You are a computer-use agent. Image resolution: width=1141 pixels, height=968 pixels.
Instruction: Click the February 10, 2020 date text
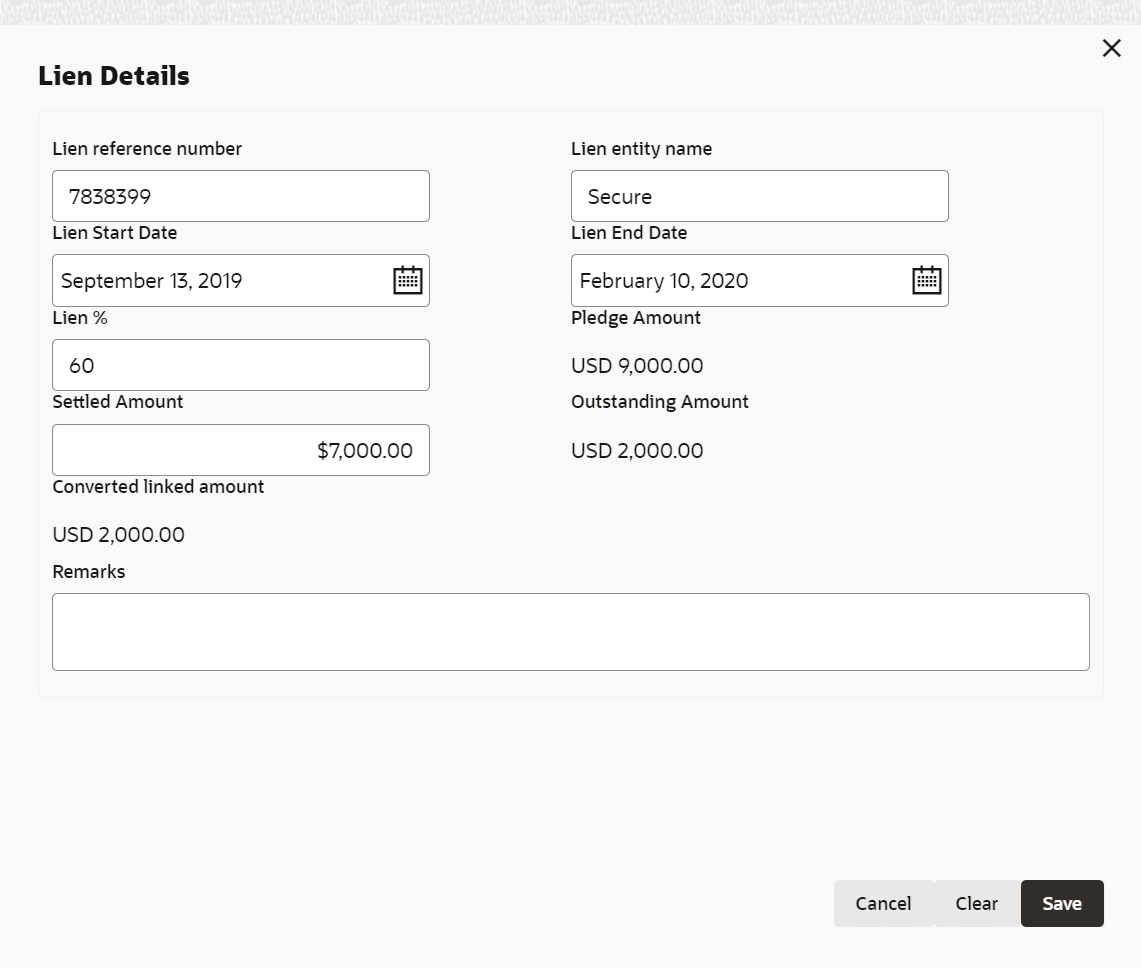pyautogui.click(x=664, y=281)
